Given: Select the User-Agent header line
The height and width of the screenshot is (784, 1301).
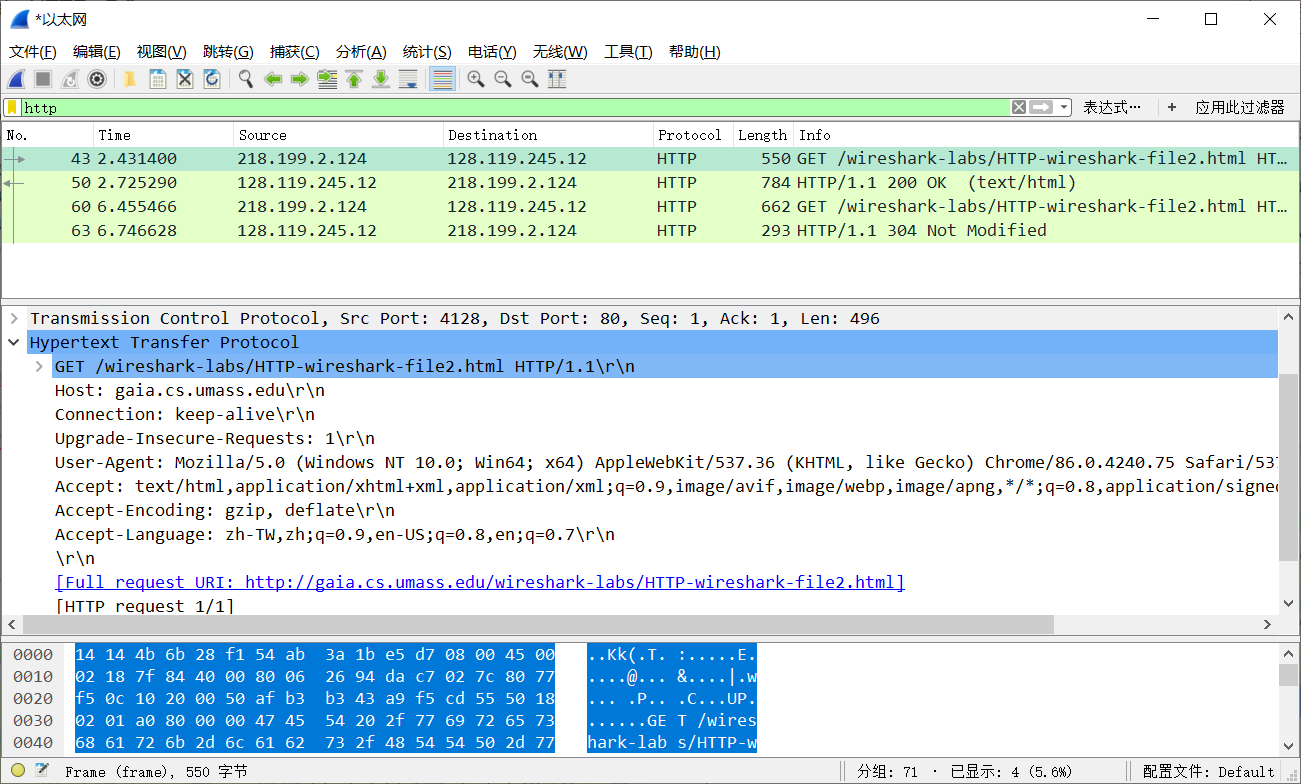Looking at the screenshot, I should 666,463.
